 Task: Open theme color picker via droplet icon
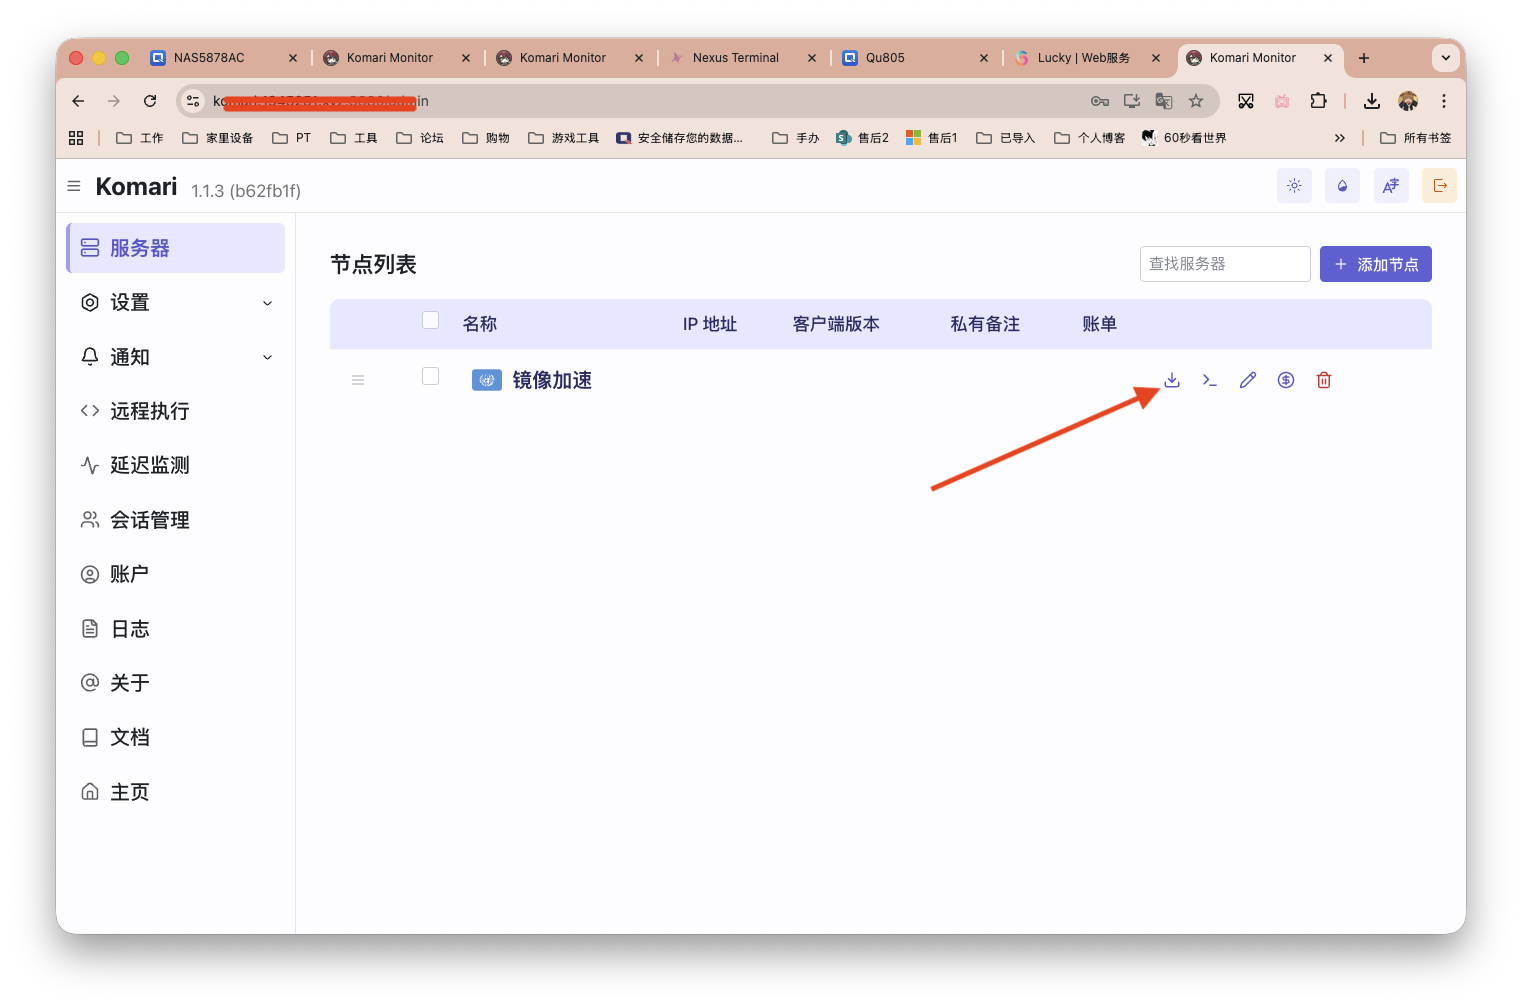click(1342, 185)
